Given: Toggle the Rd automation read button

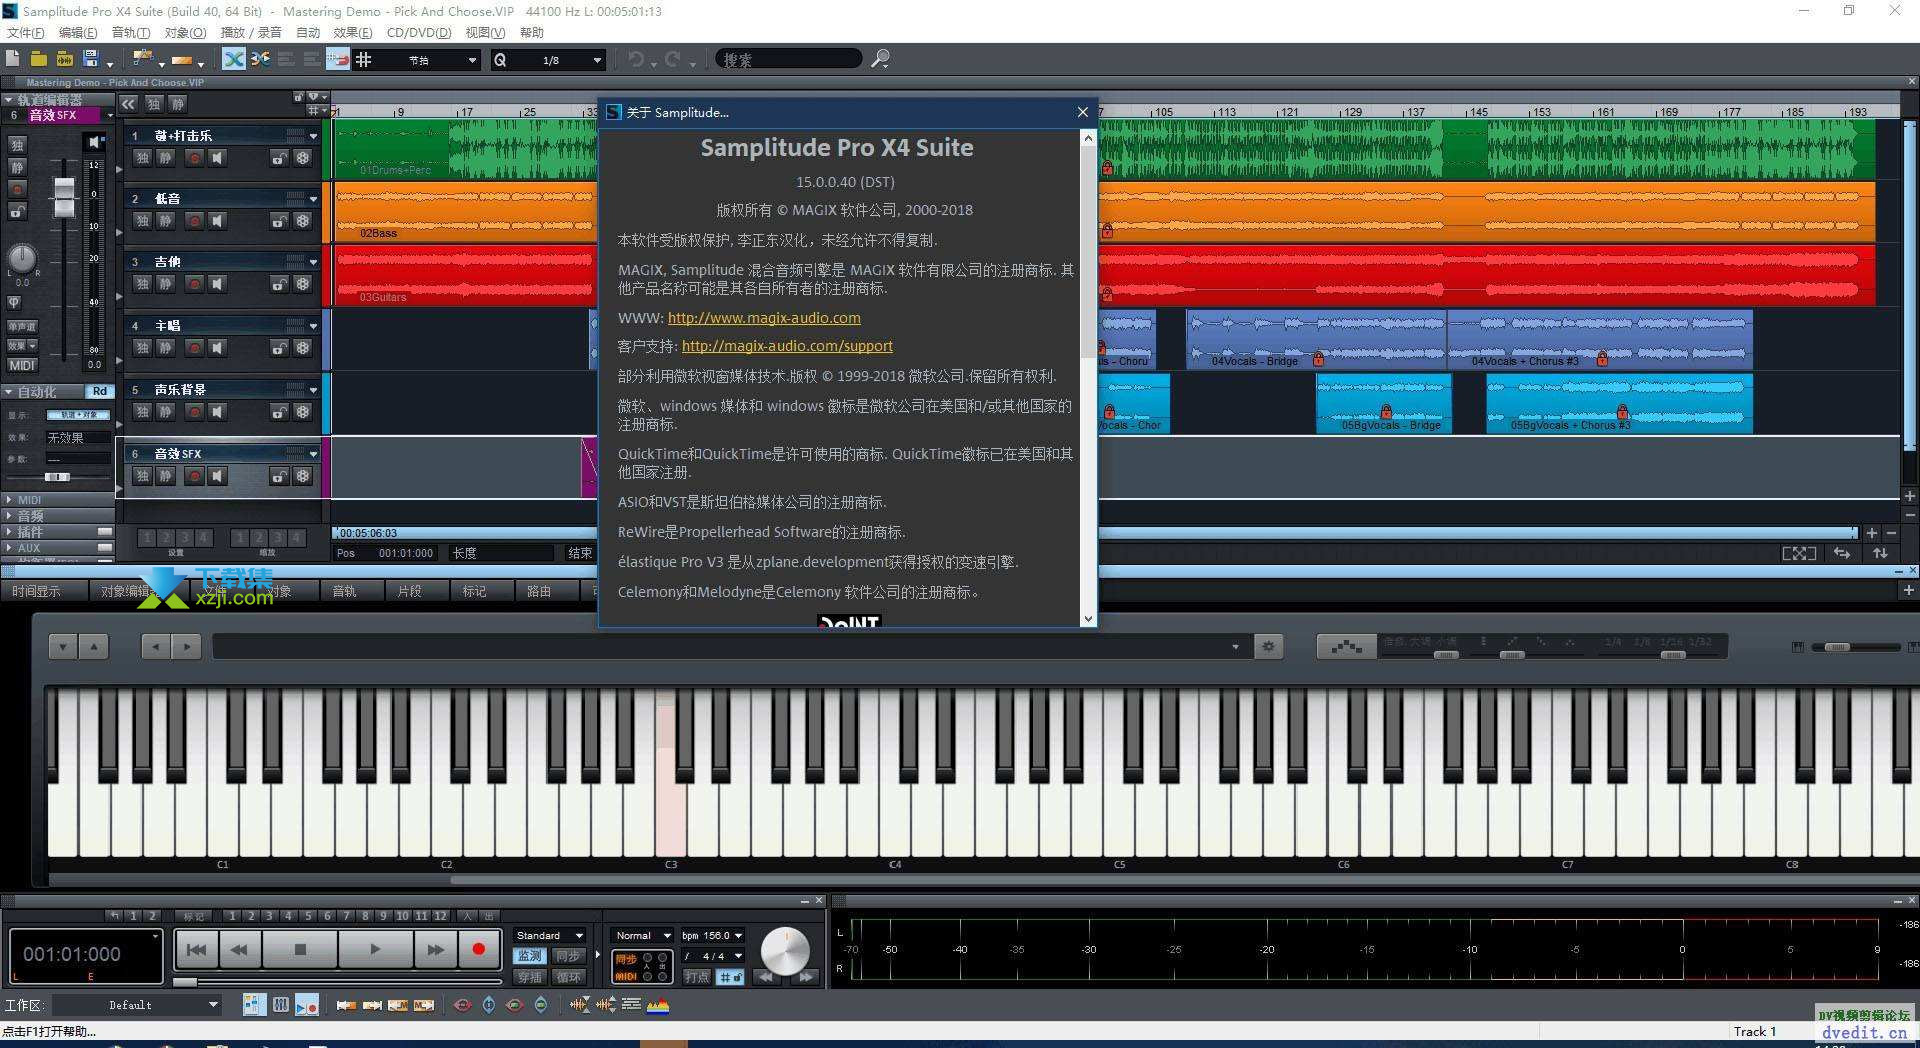Looking at the screenshot, I should point(99,391).
